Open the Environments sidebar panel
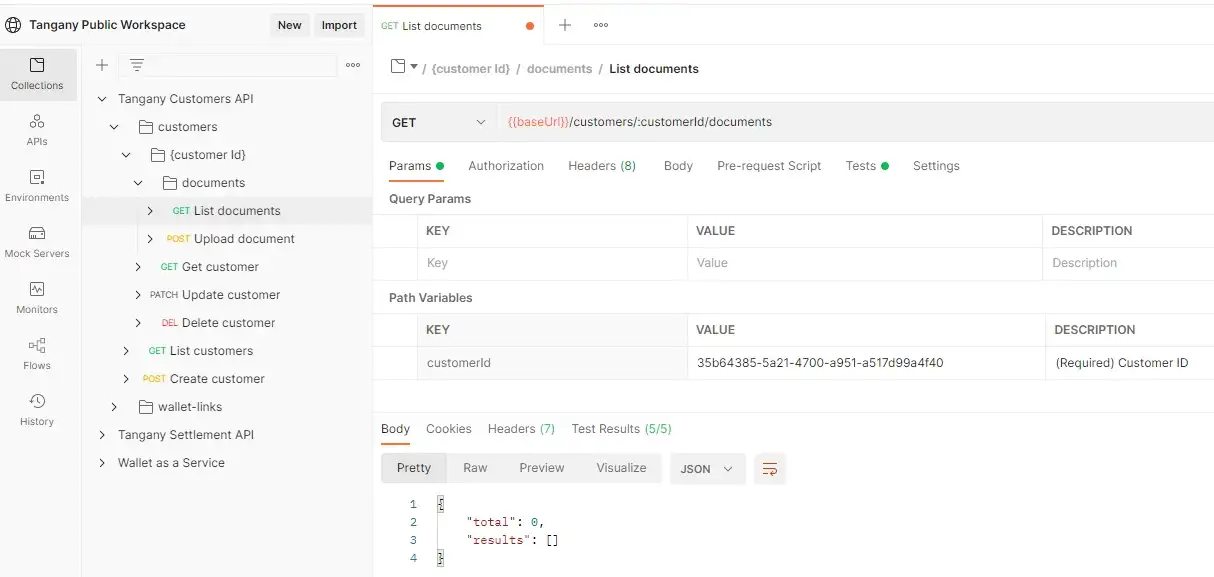The image size is (1214, 577). [x=37, y=187]
